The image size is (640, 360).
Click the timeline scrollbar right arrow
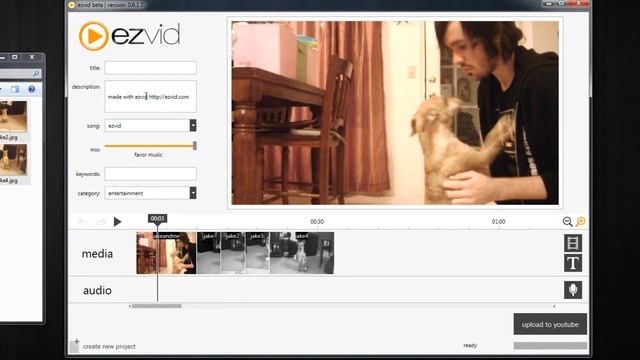click(x=554, y=306)
